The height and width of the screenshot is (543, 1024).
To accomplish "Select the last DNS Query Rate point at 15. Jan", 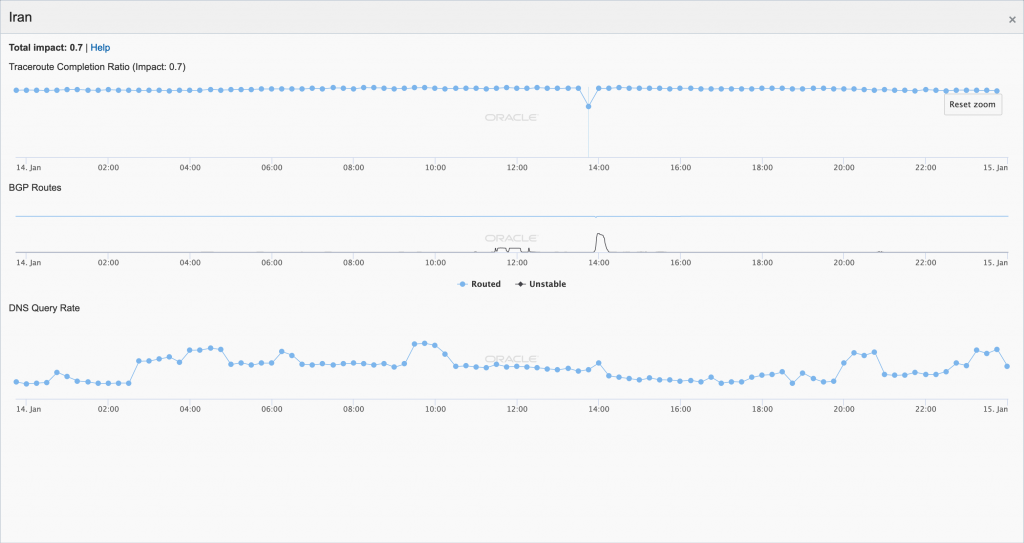I will (x=1007, y=366).
